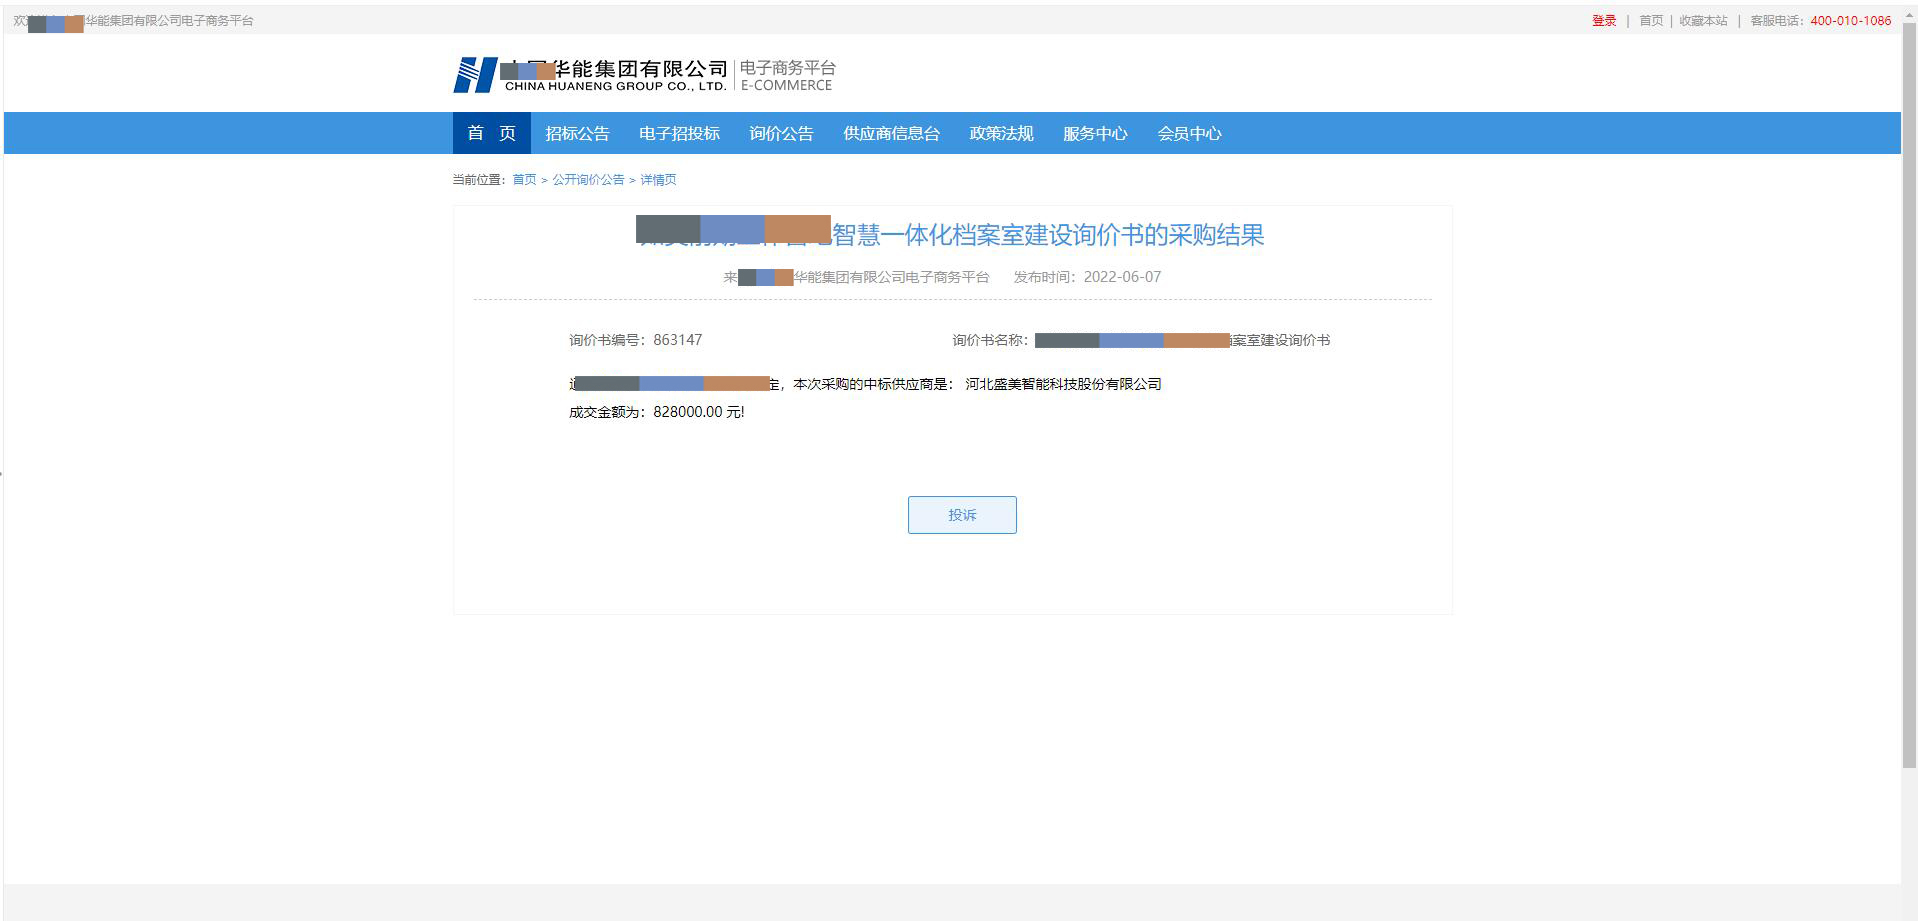Click the 详情页 breadcrumb link
The height and width of the screenshot is (921, 1918).
[658, 180]
